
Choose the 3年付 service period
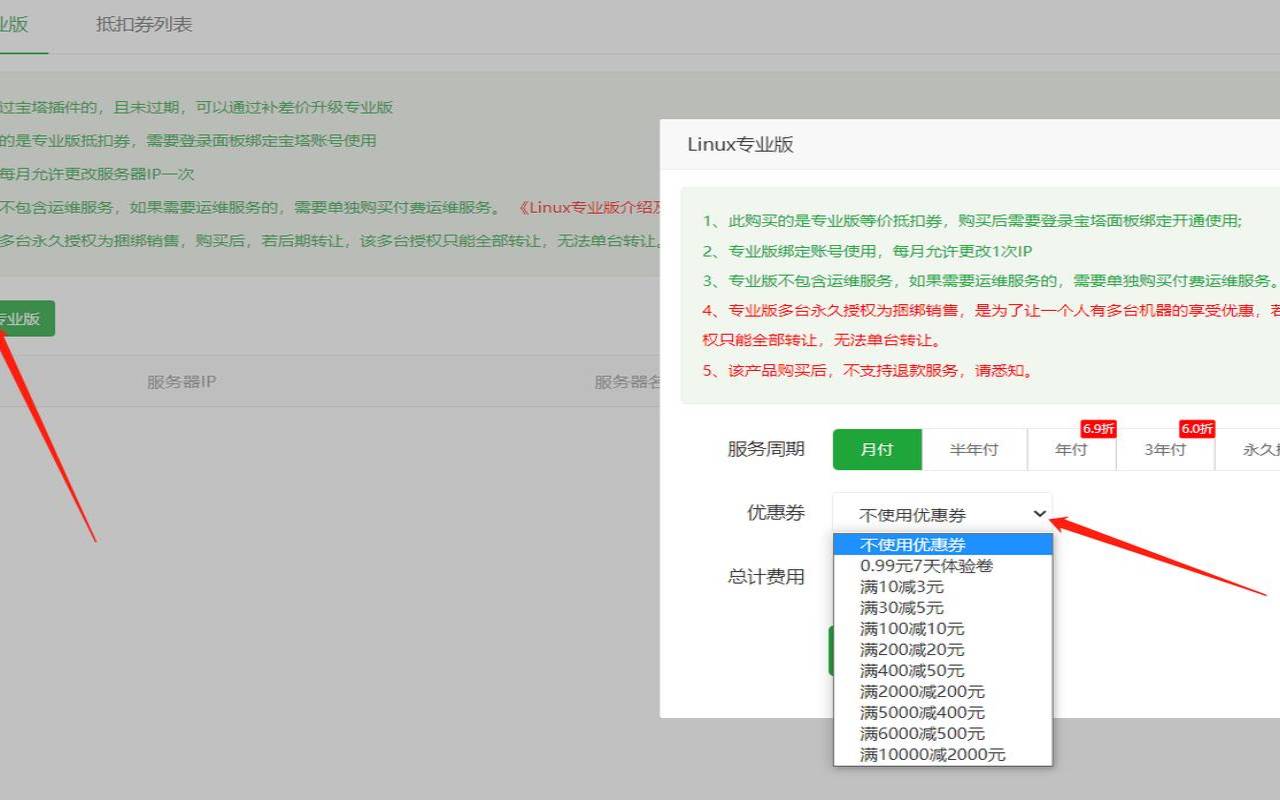[1165, 450]
